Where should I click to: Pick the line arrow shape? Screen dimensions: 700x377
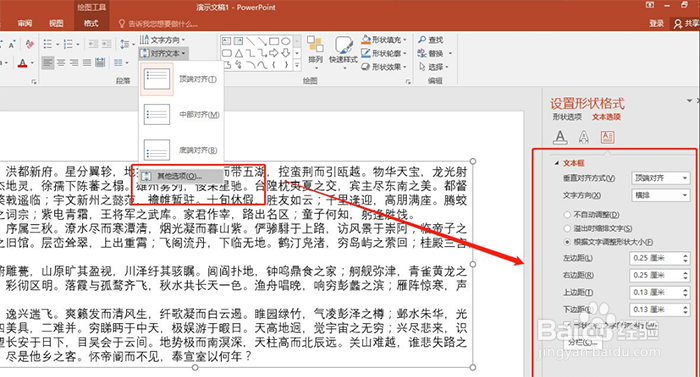pos(262,42)
